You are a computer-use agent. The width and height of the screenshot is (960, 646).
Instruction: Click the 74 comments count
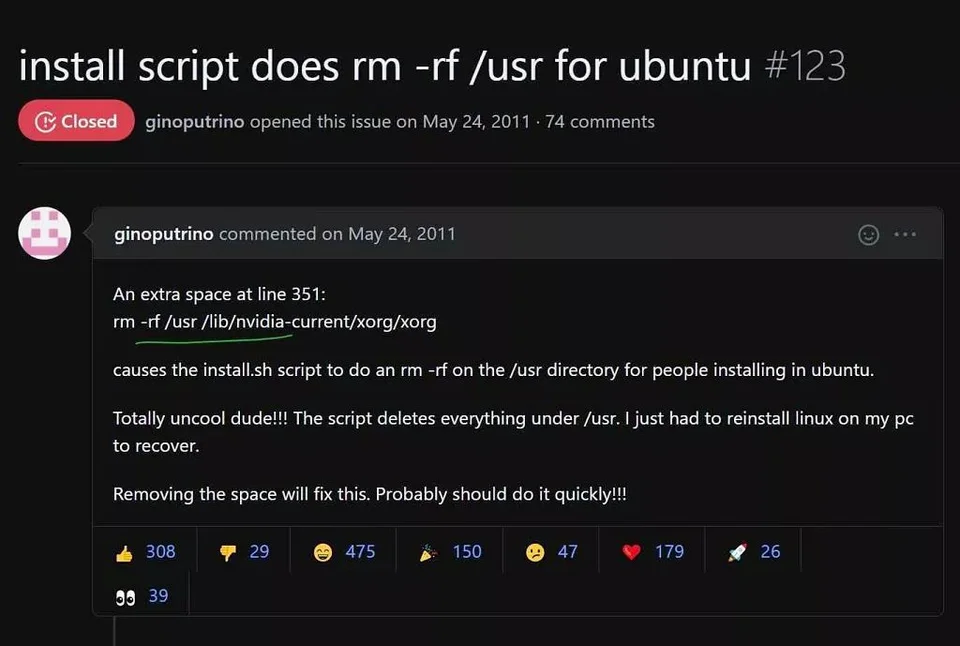tap(600, 122)
